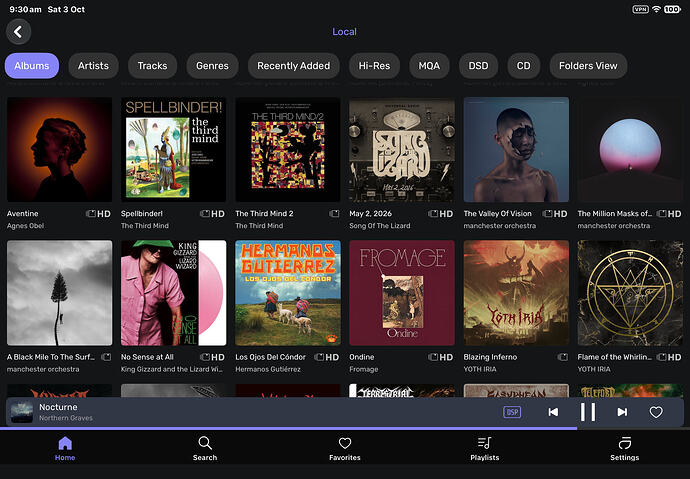Check the VPN status indicator
Screen dimensions: 690x479
[640, 9]
